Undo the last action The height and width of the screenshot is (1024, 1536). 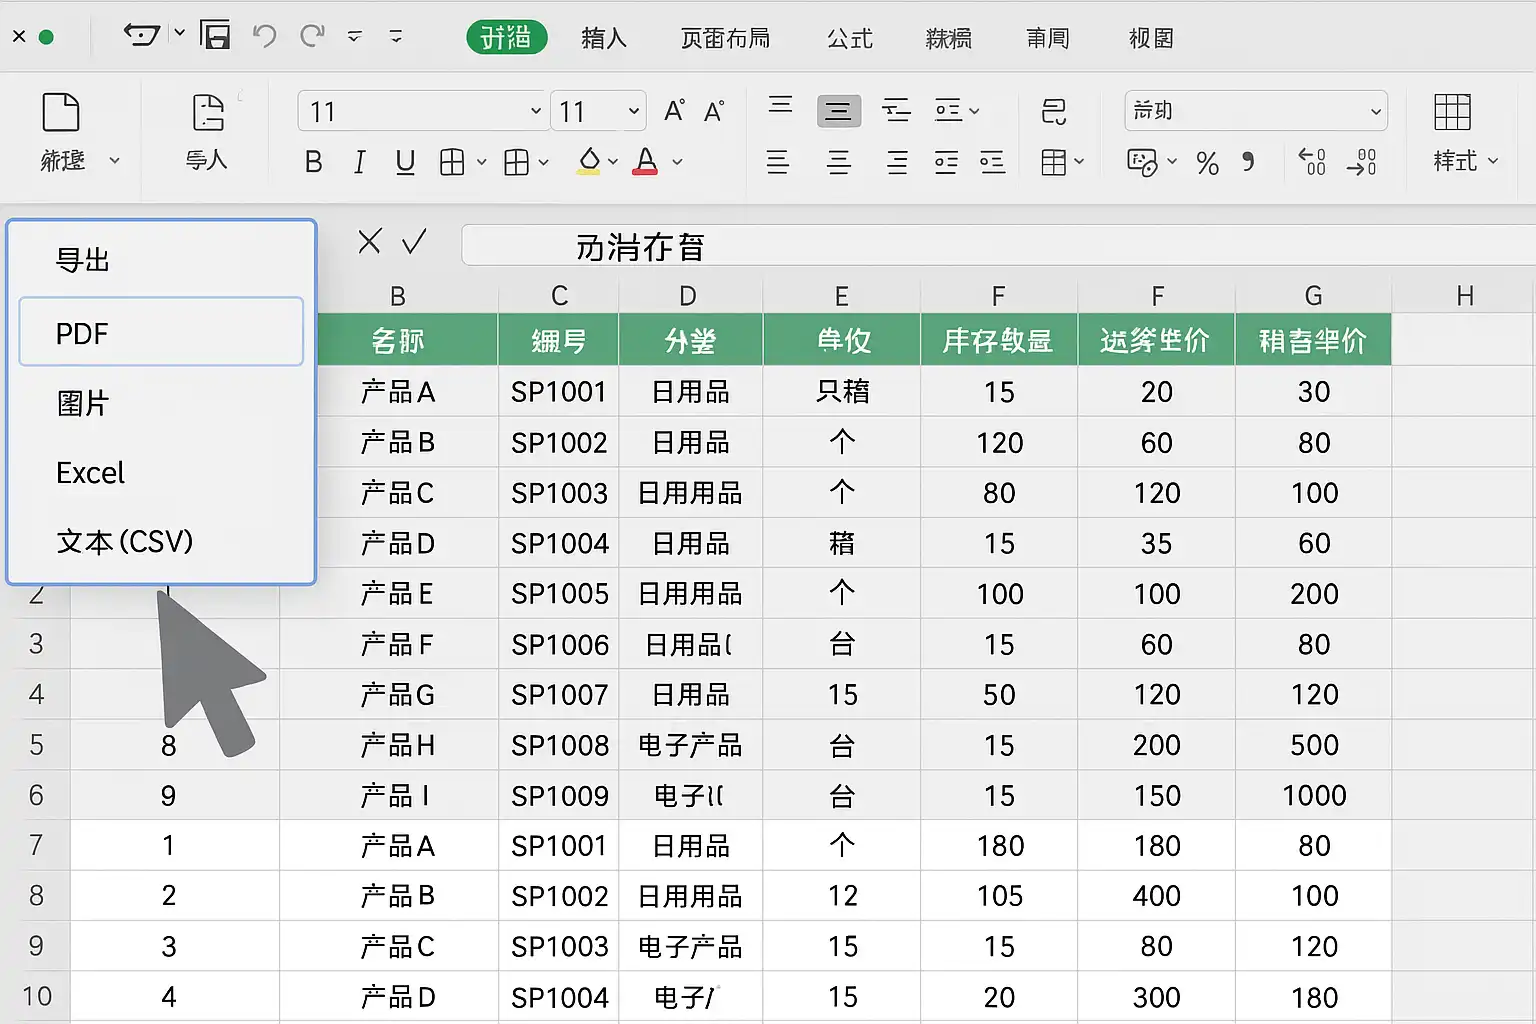(264, 36)
